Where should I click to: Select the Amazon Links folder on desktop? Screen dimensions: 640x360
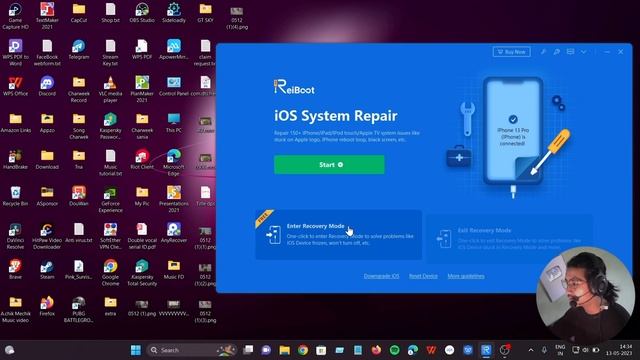pyautogui.click(x=16, y=123)
